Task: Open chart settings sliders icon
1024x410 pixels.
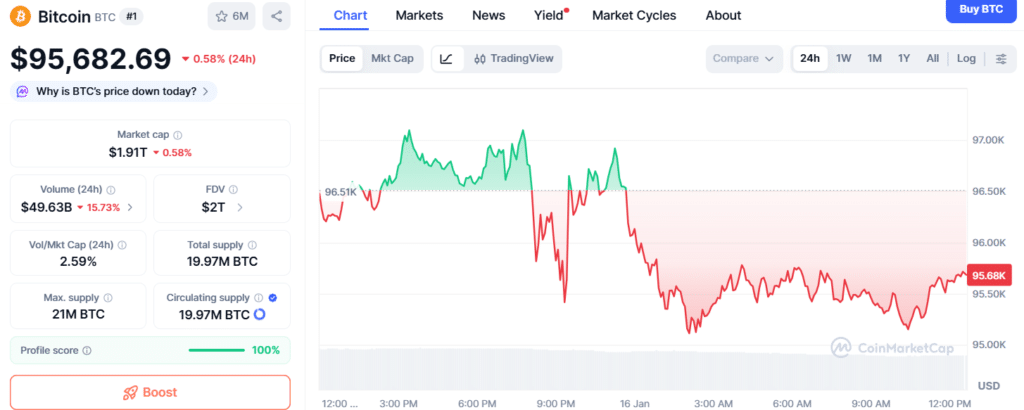Action: (1001, 59)
